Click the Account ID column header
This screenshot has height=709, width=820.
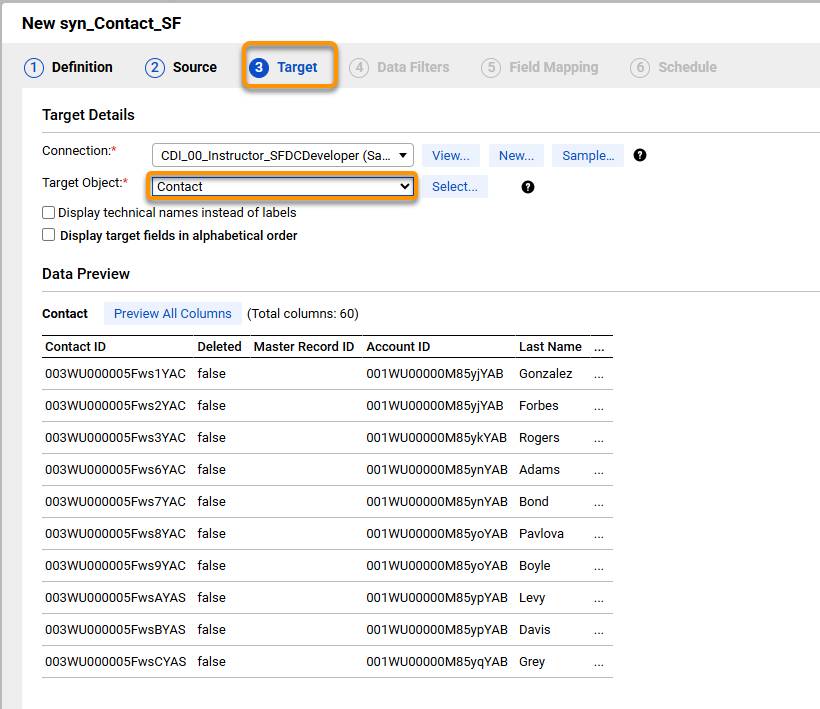tap(398, 347)
